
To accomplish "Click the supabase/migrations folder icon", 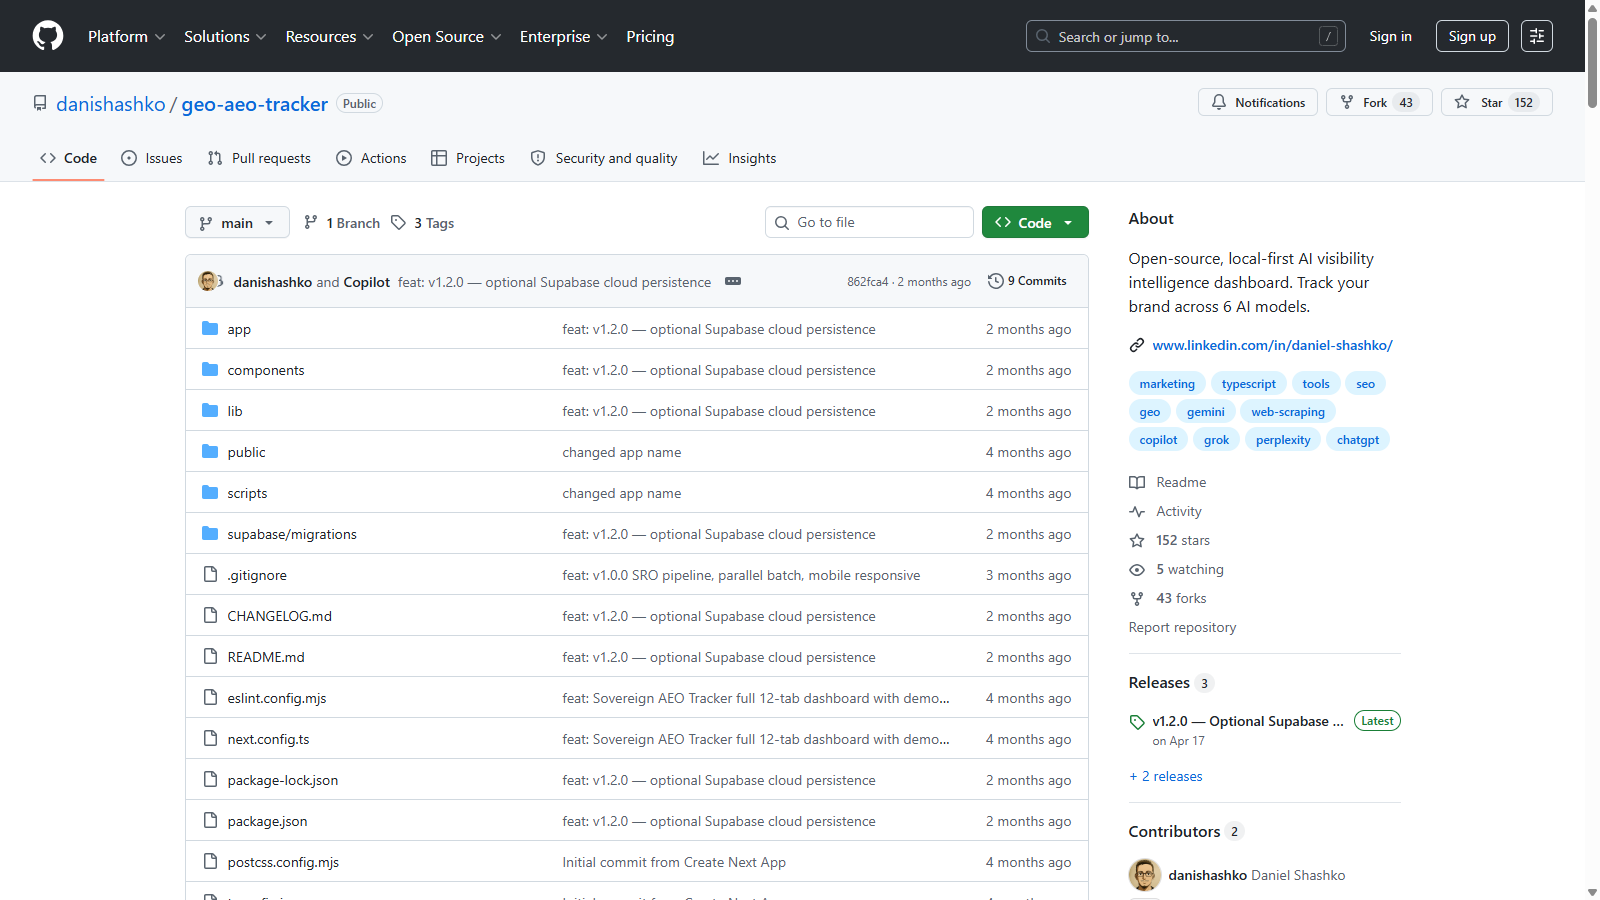I will click(x=210, y=534).
